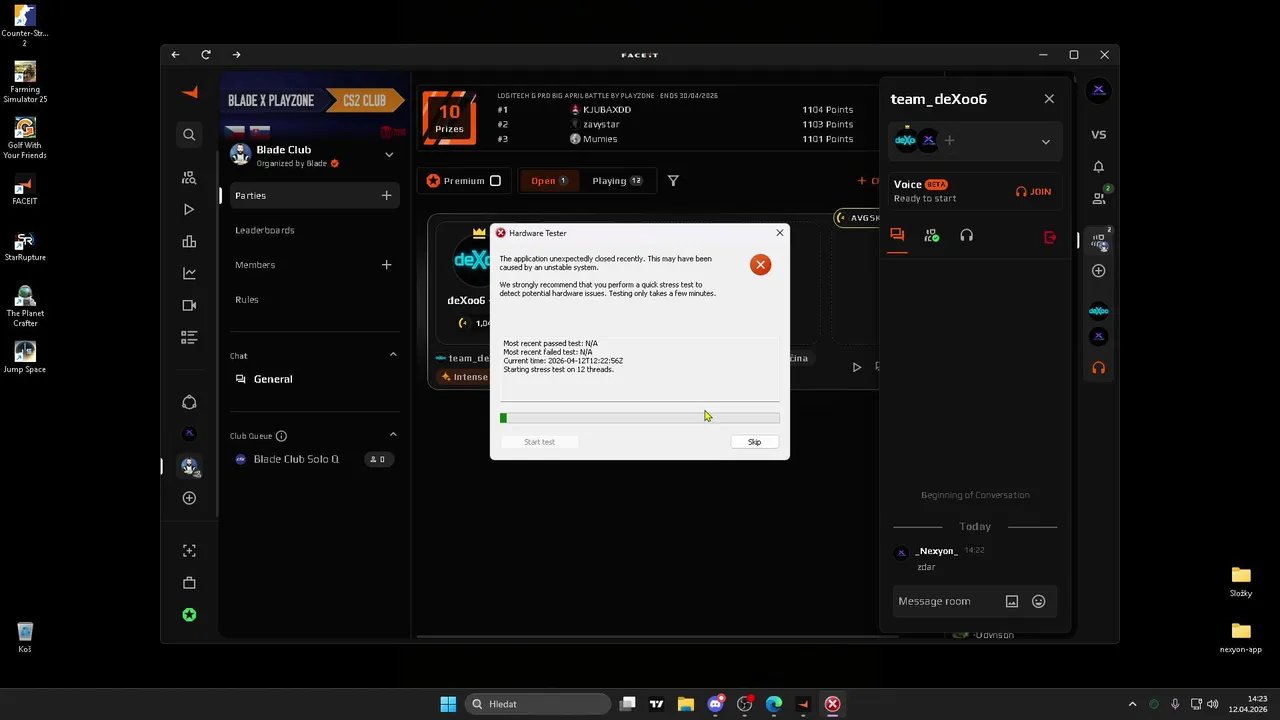
Task: Open the emoji picker in message box
Action: click(1038, 601)
